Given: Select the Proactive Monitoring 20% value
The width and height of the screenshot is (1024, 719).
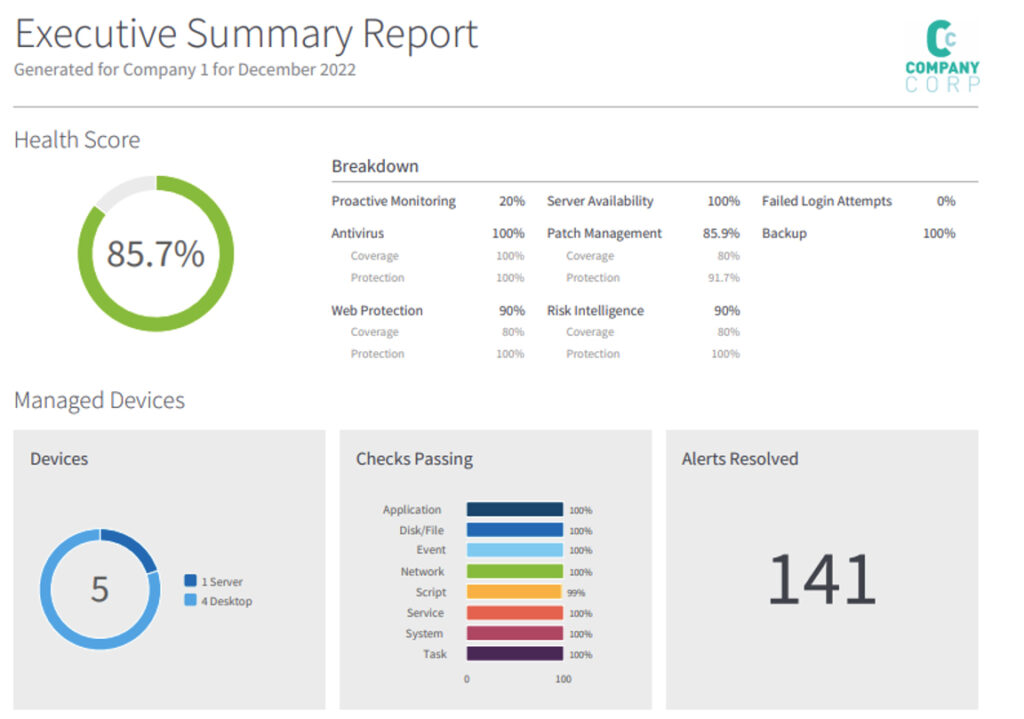Looking at the screenshot, I should (511, 201).
